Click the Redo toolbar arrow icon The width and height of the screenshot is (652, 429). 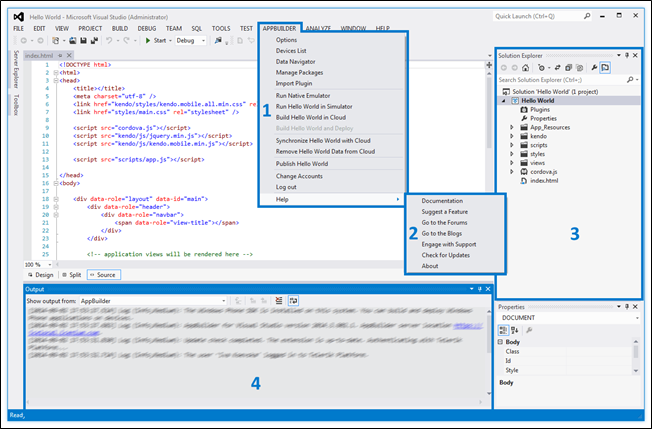click(126, 40)
